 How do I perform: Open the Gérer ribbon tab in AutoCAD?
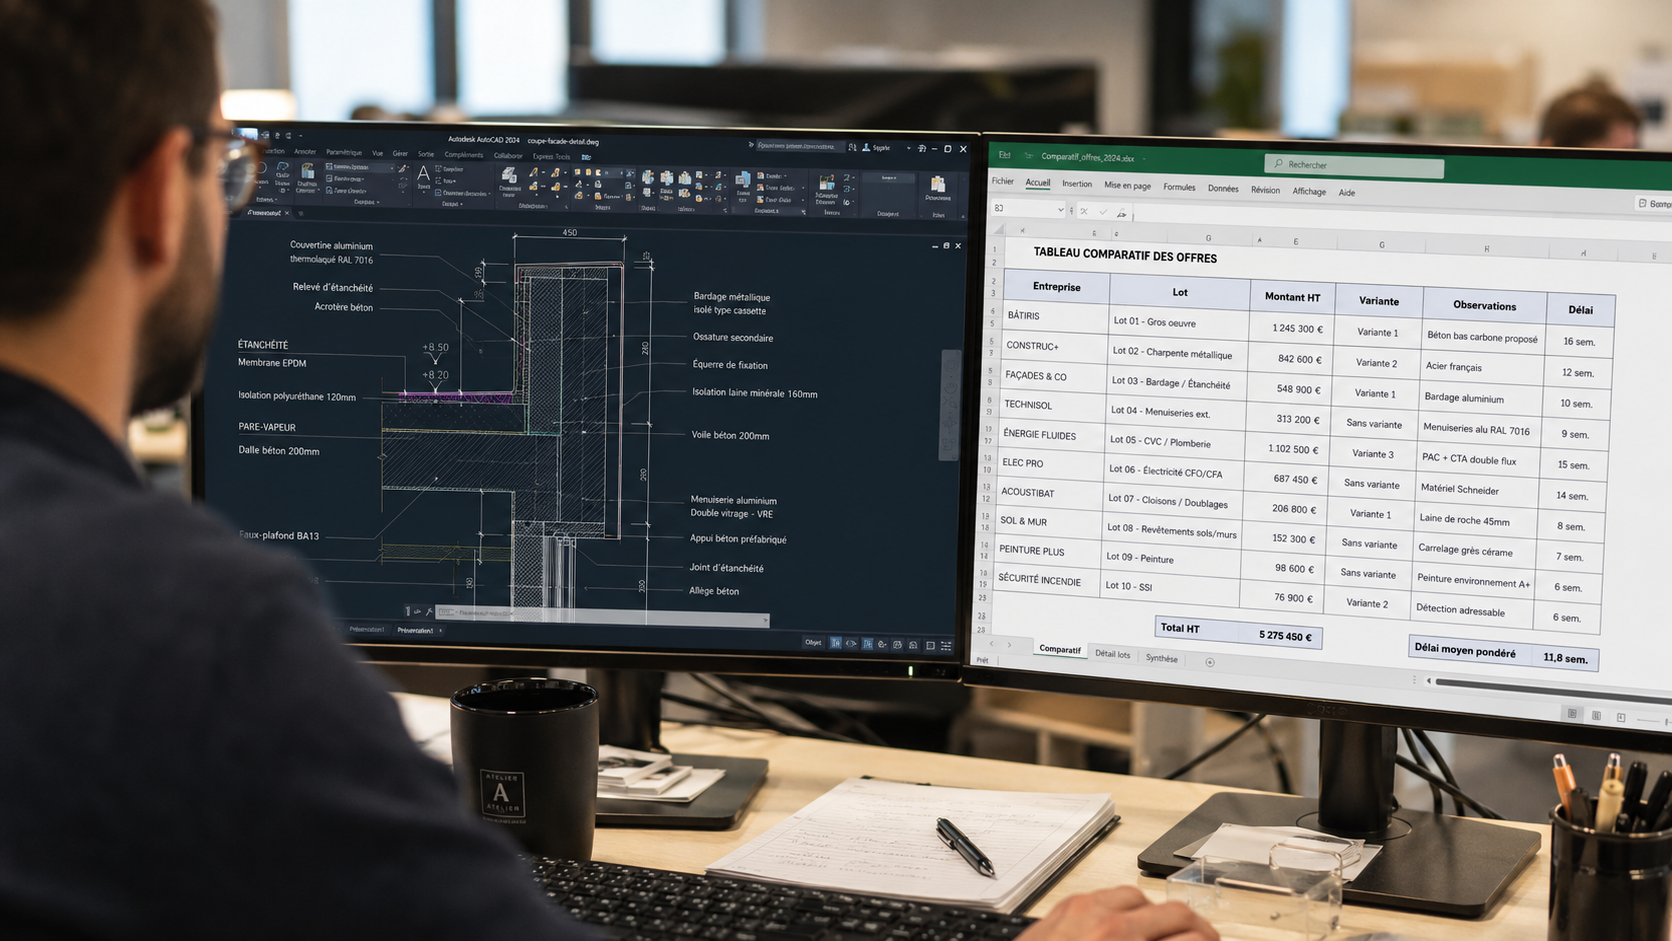point(400,154)
